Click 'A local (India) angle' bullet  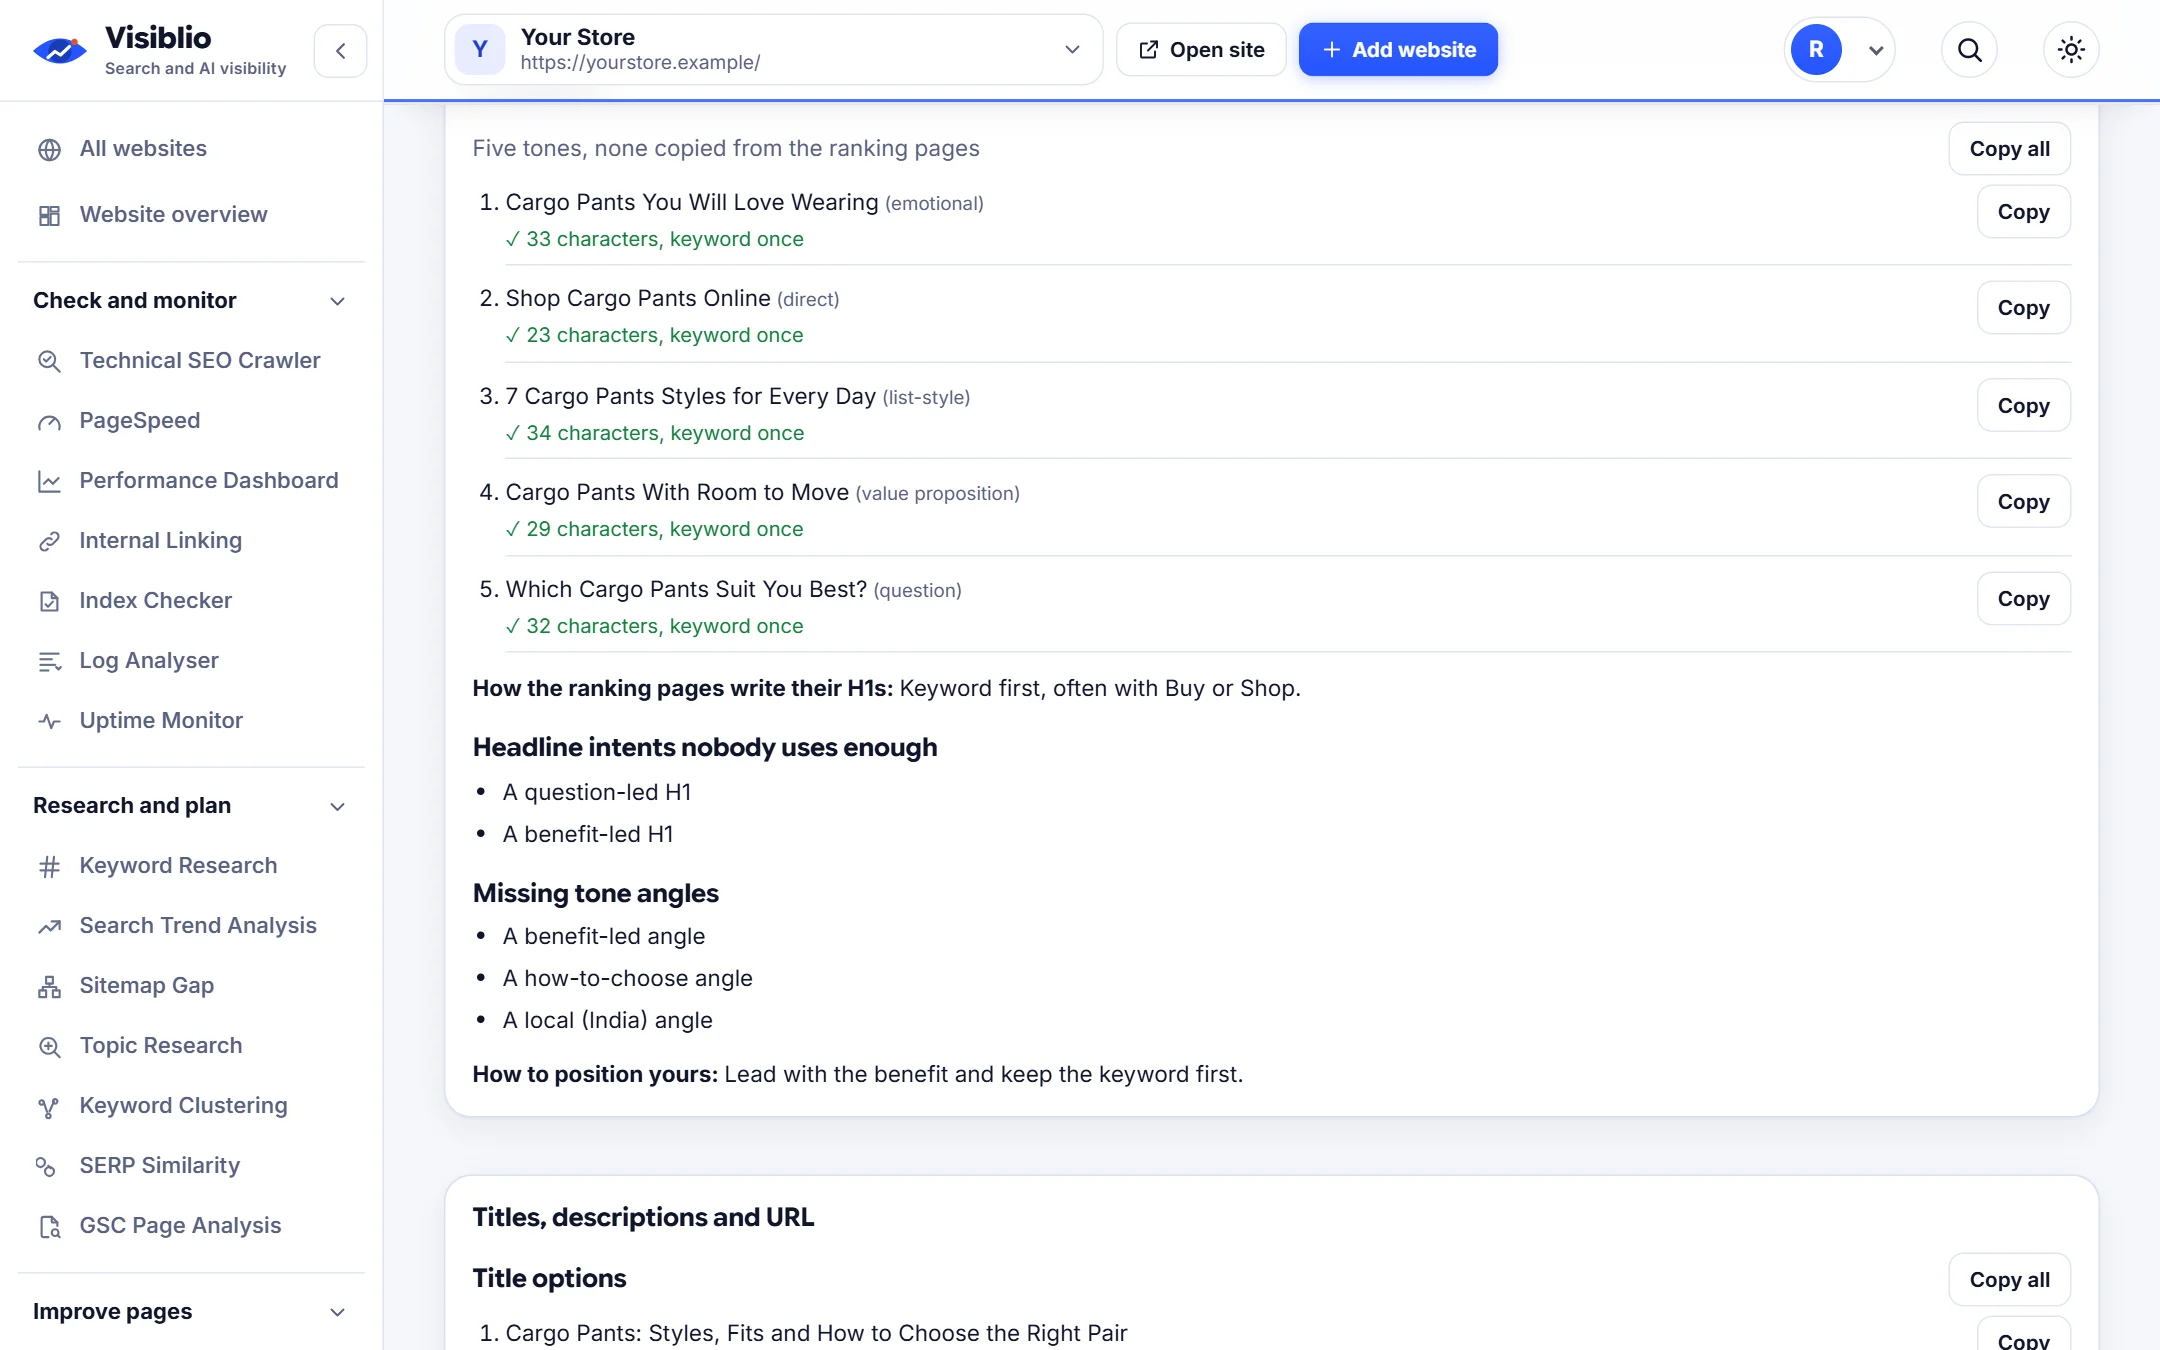pos(607,1020)
